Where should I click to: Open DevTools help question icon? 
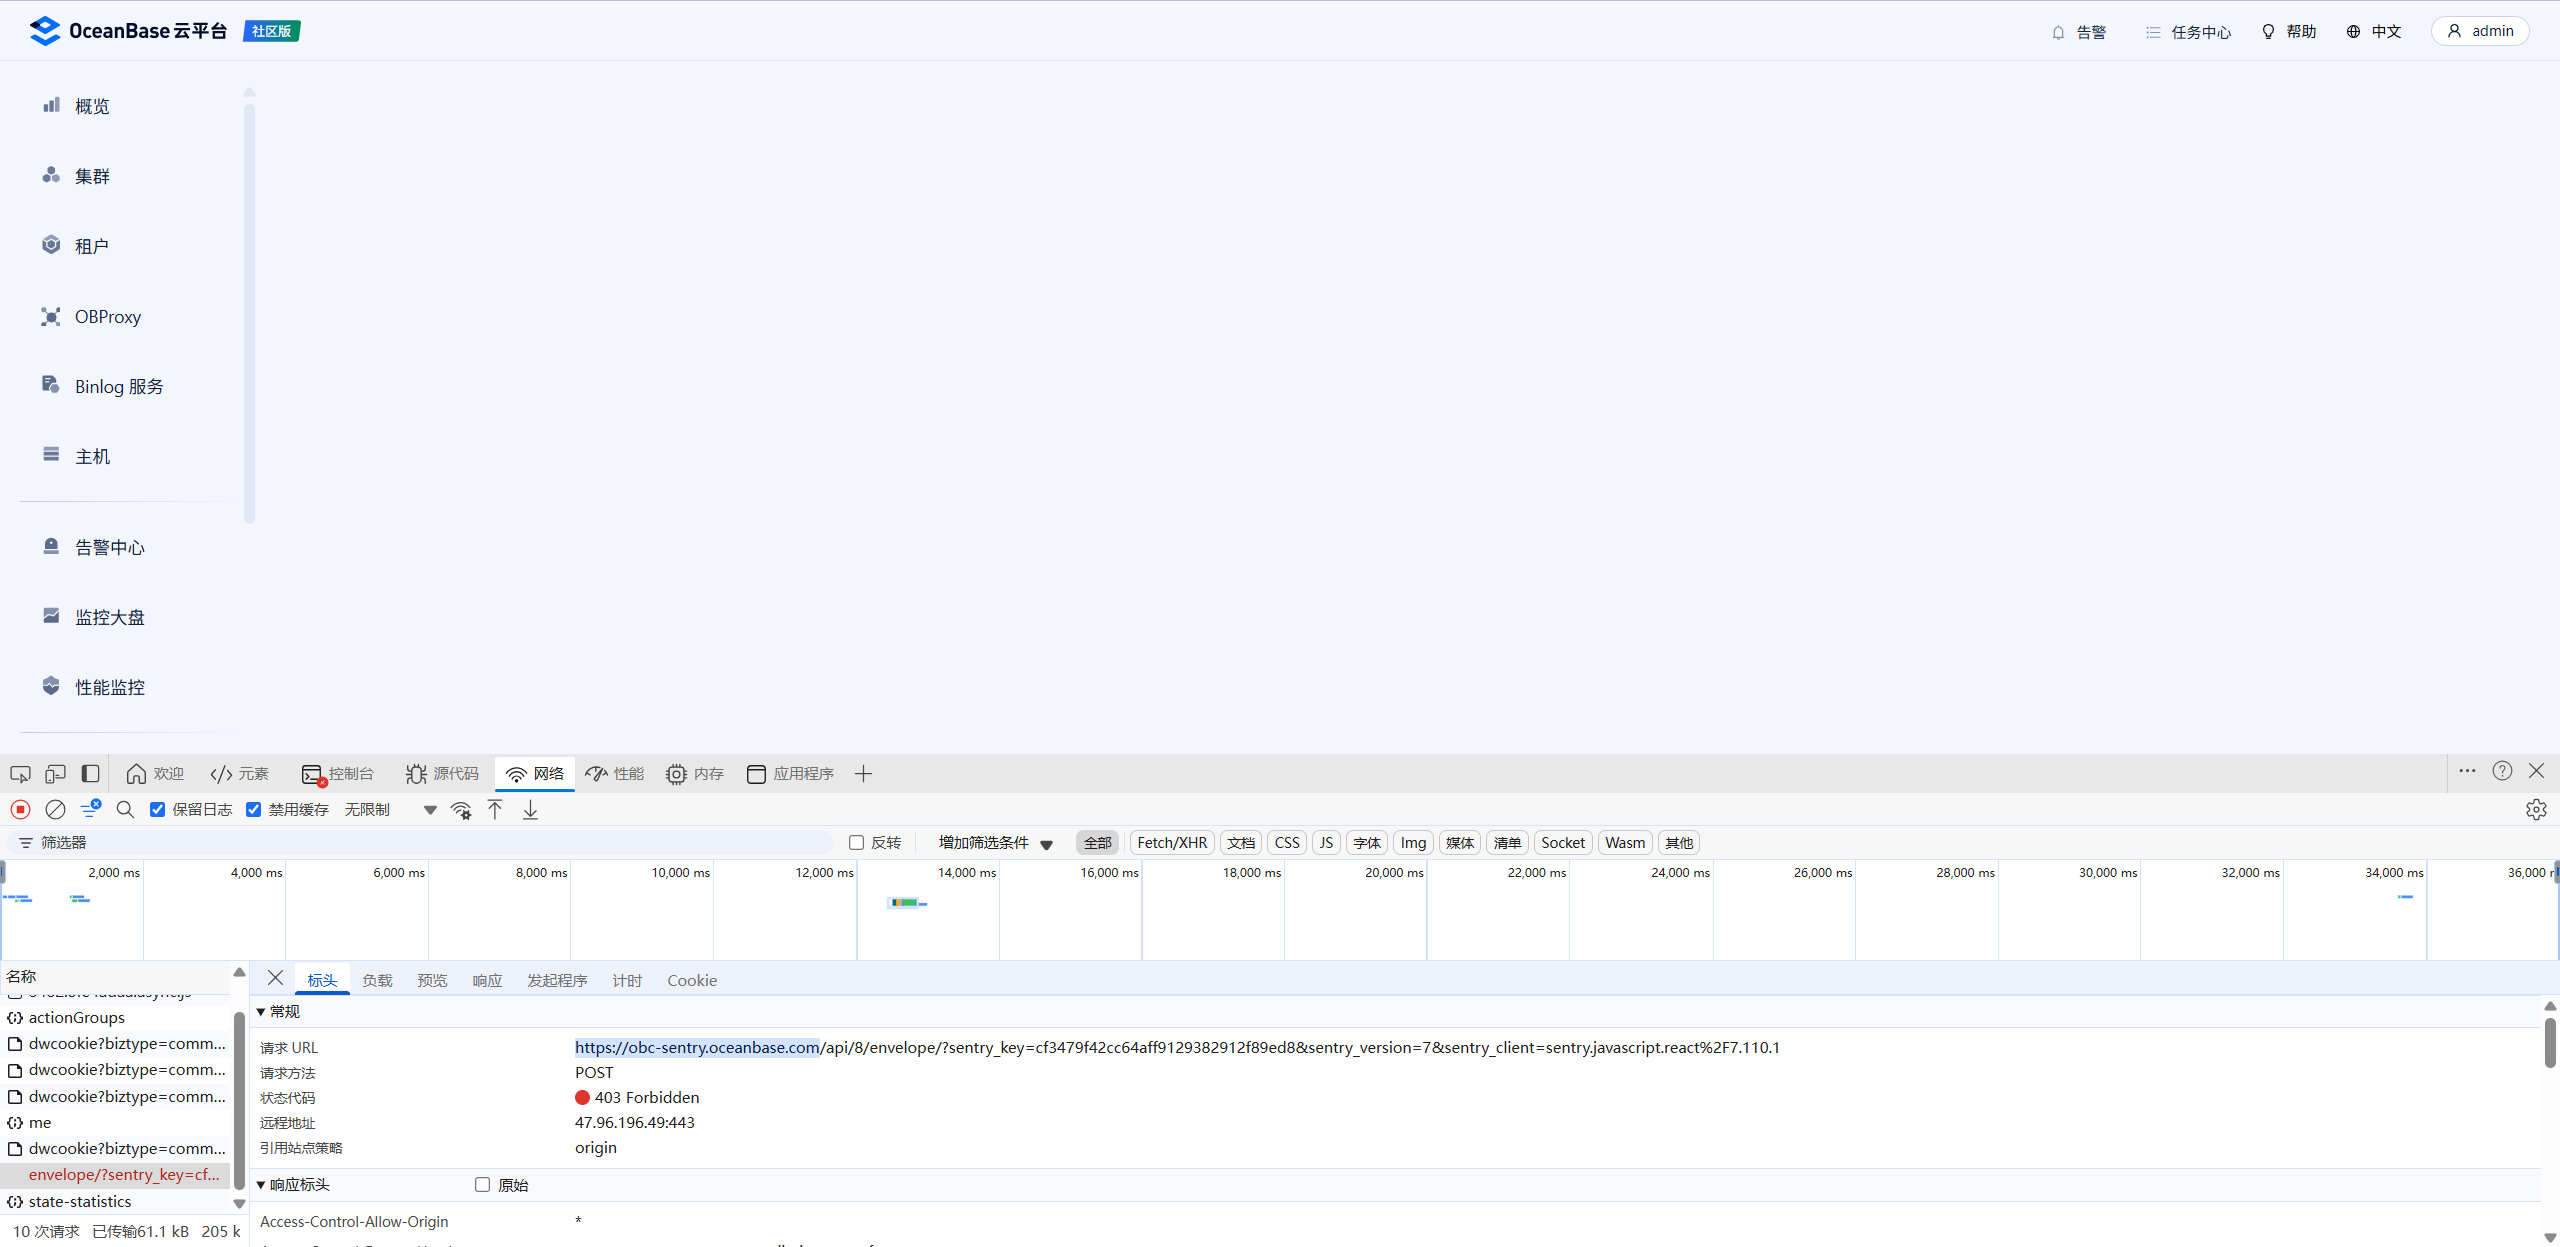pos(2502,771)
